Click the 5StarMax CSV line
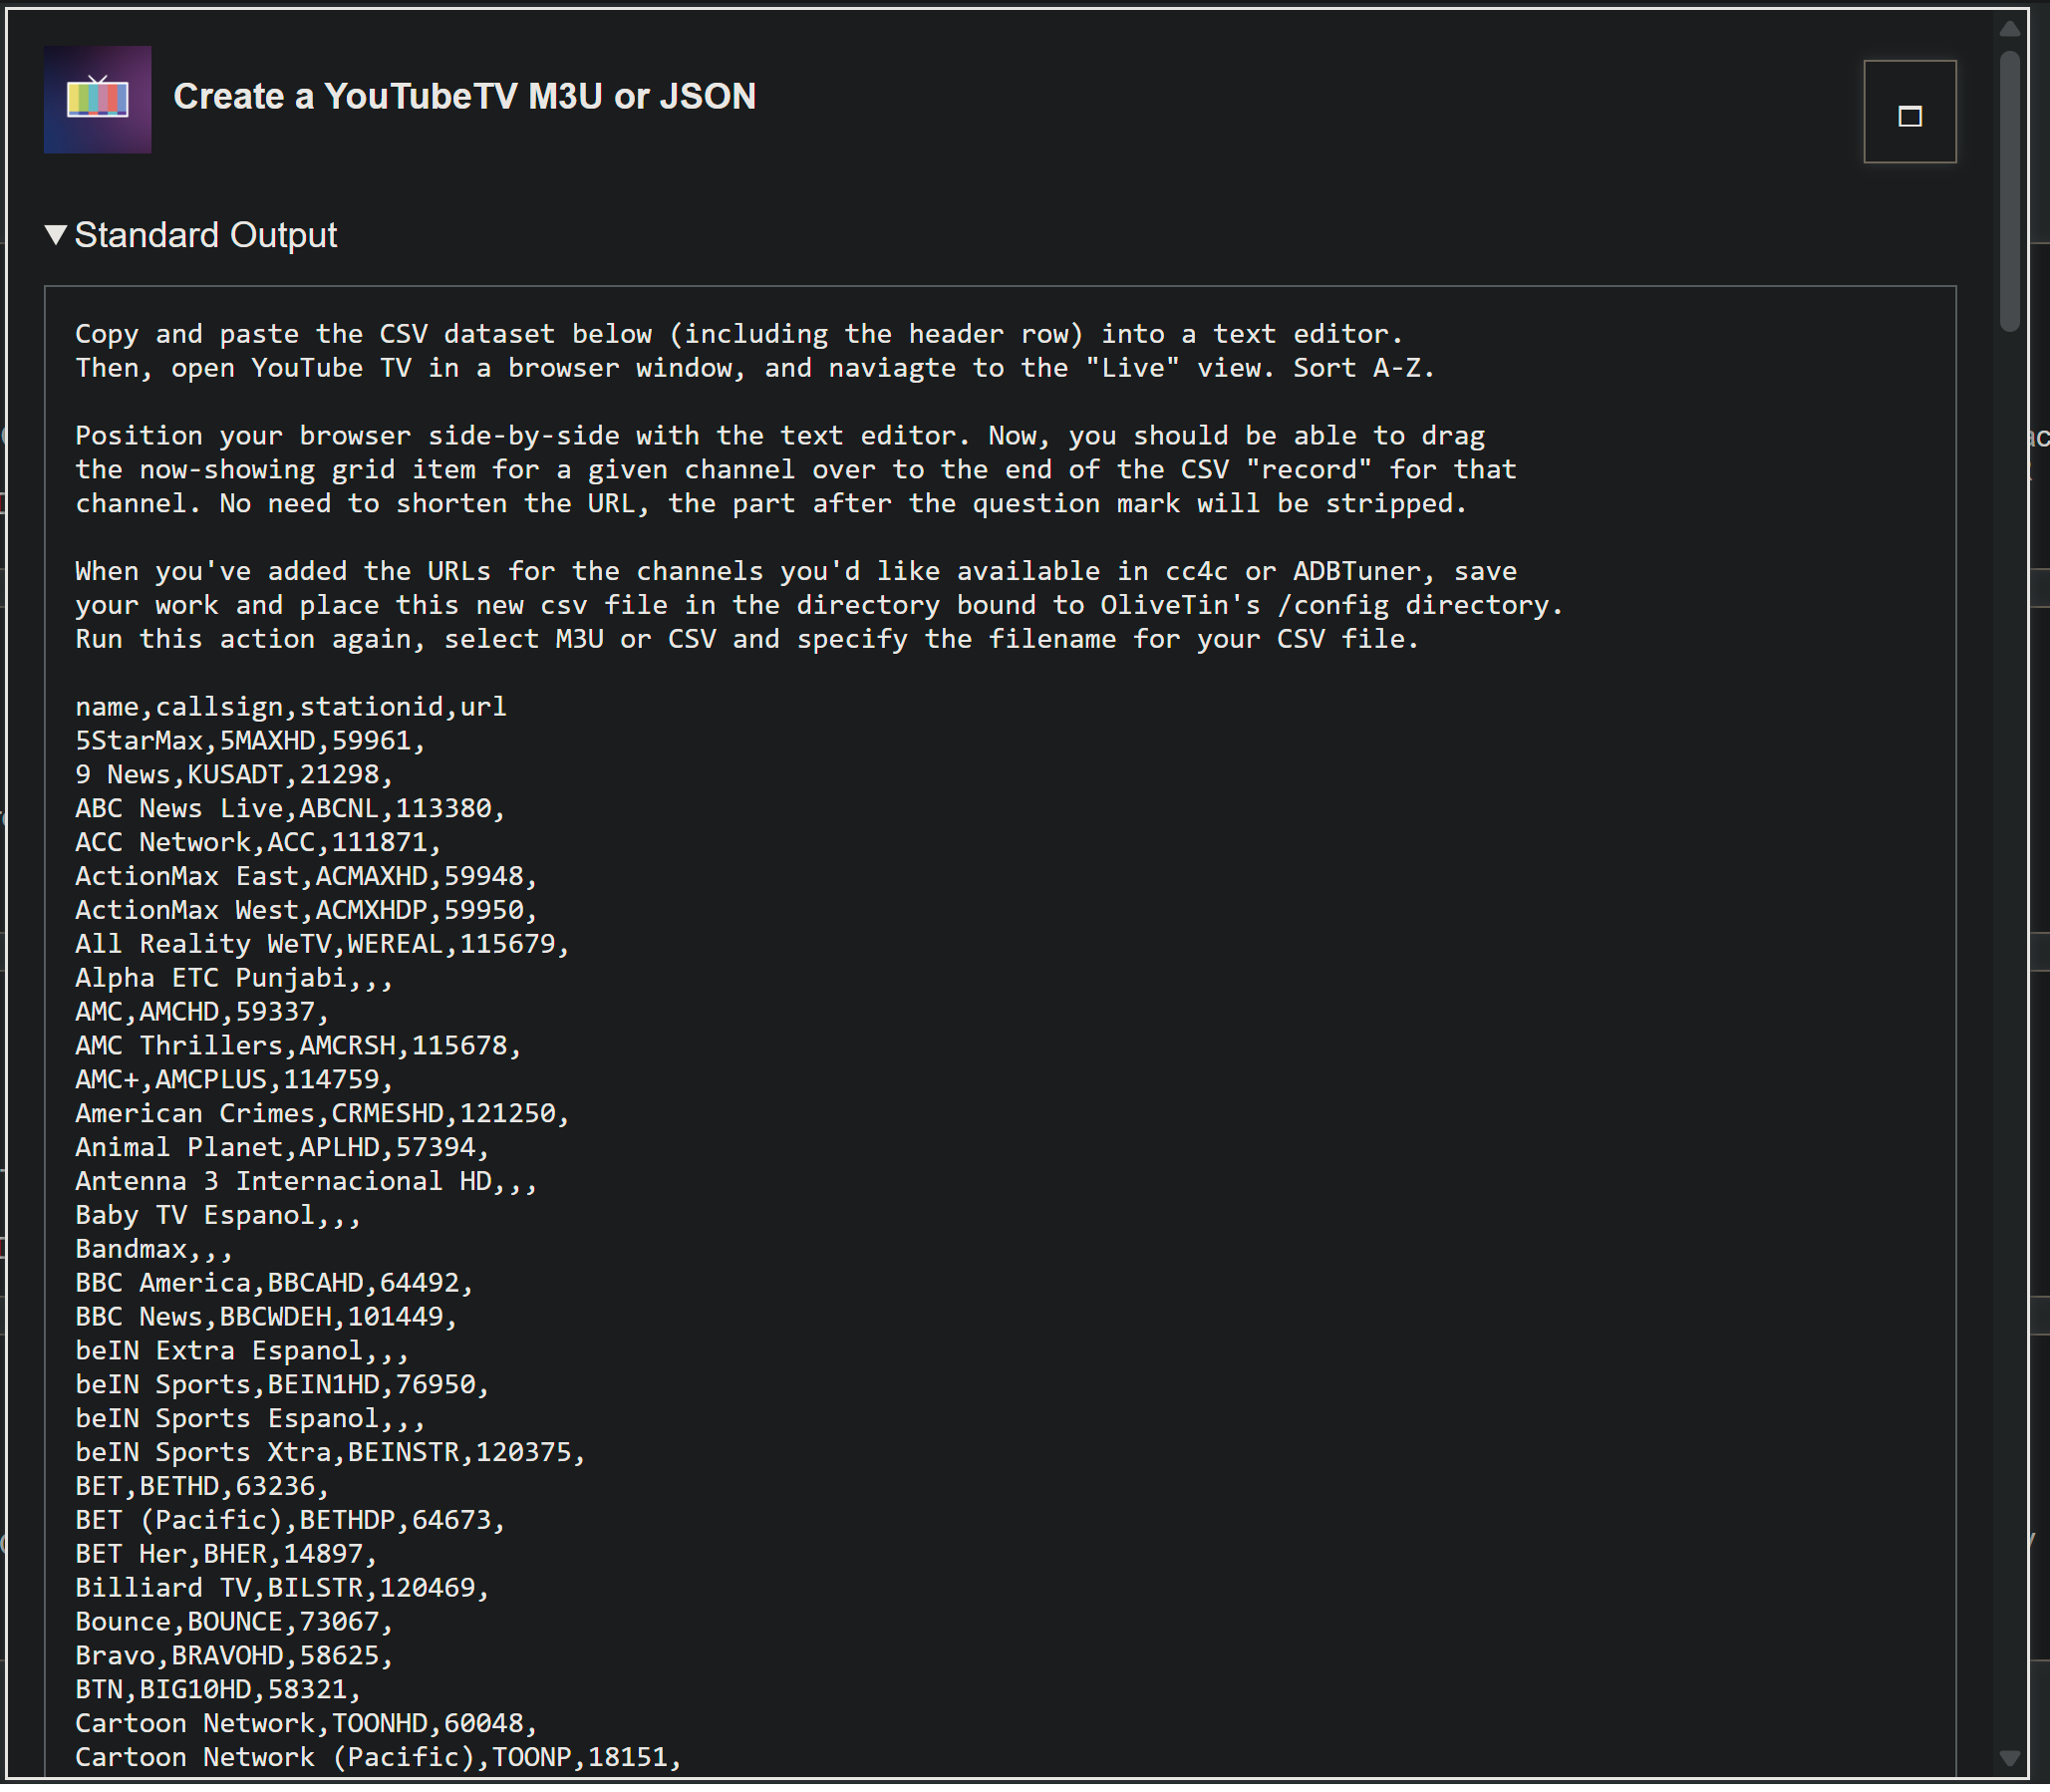The height and width of the screenshot is (1792, 2050). click(250, 741)
